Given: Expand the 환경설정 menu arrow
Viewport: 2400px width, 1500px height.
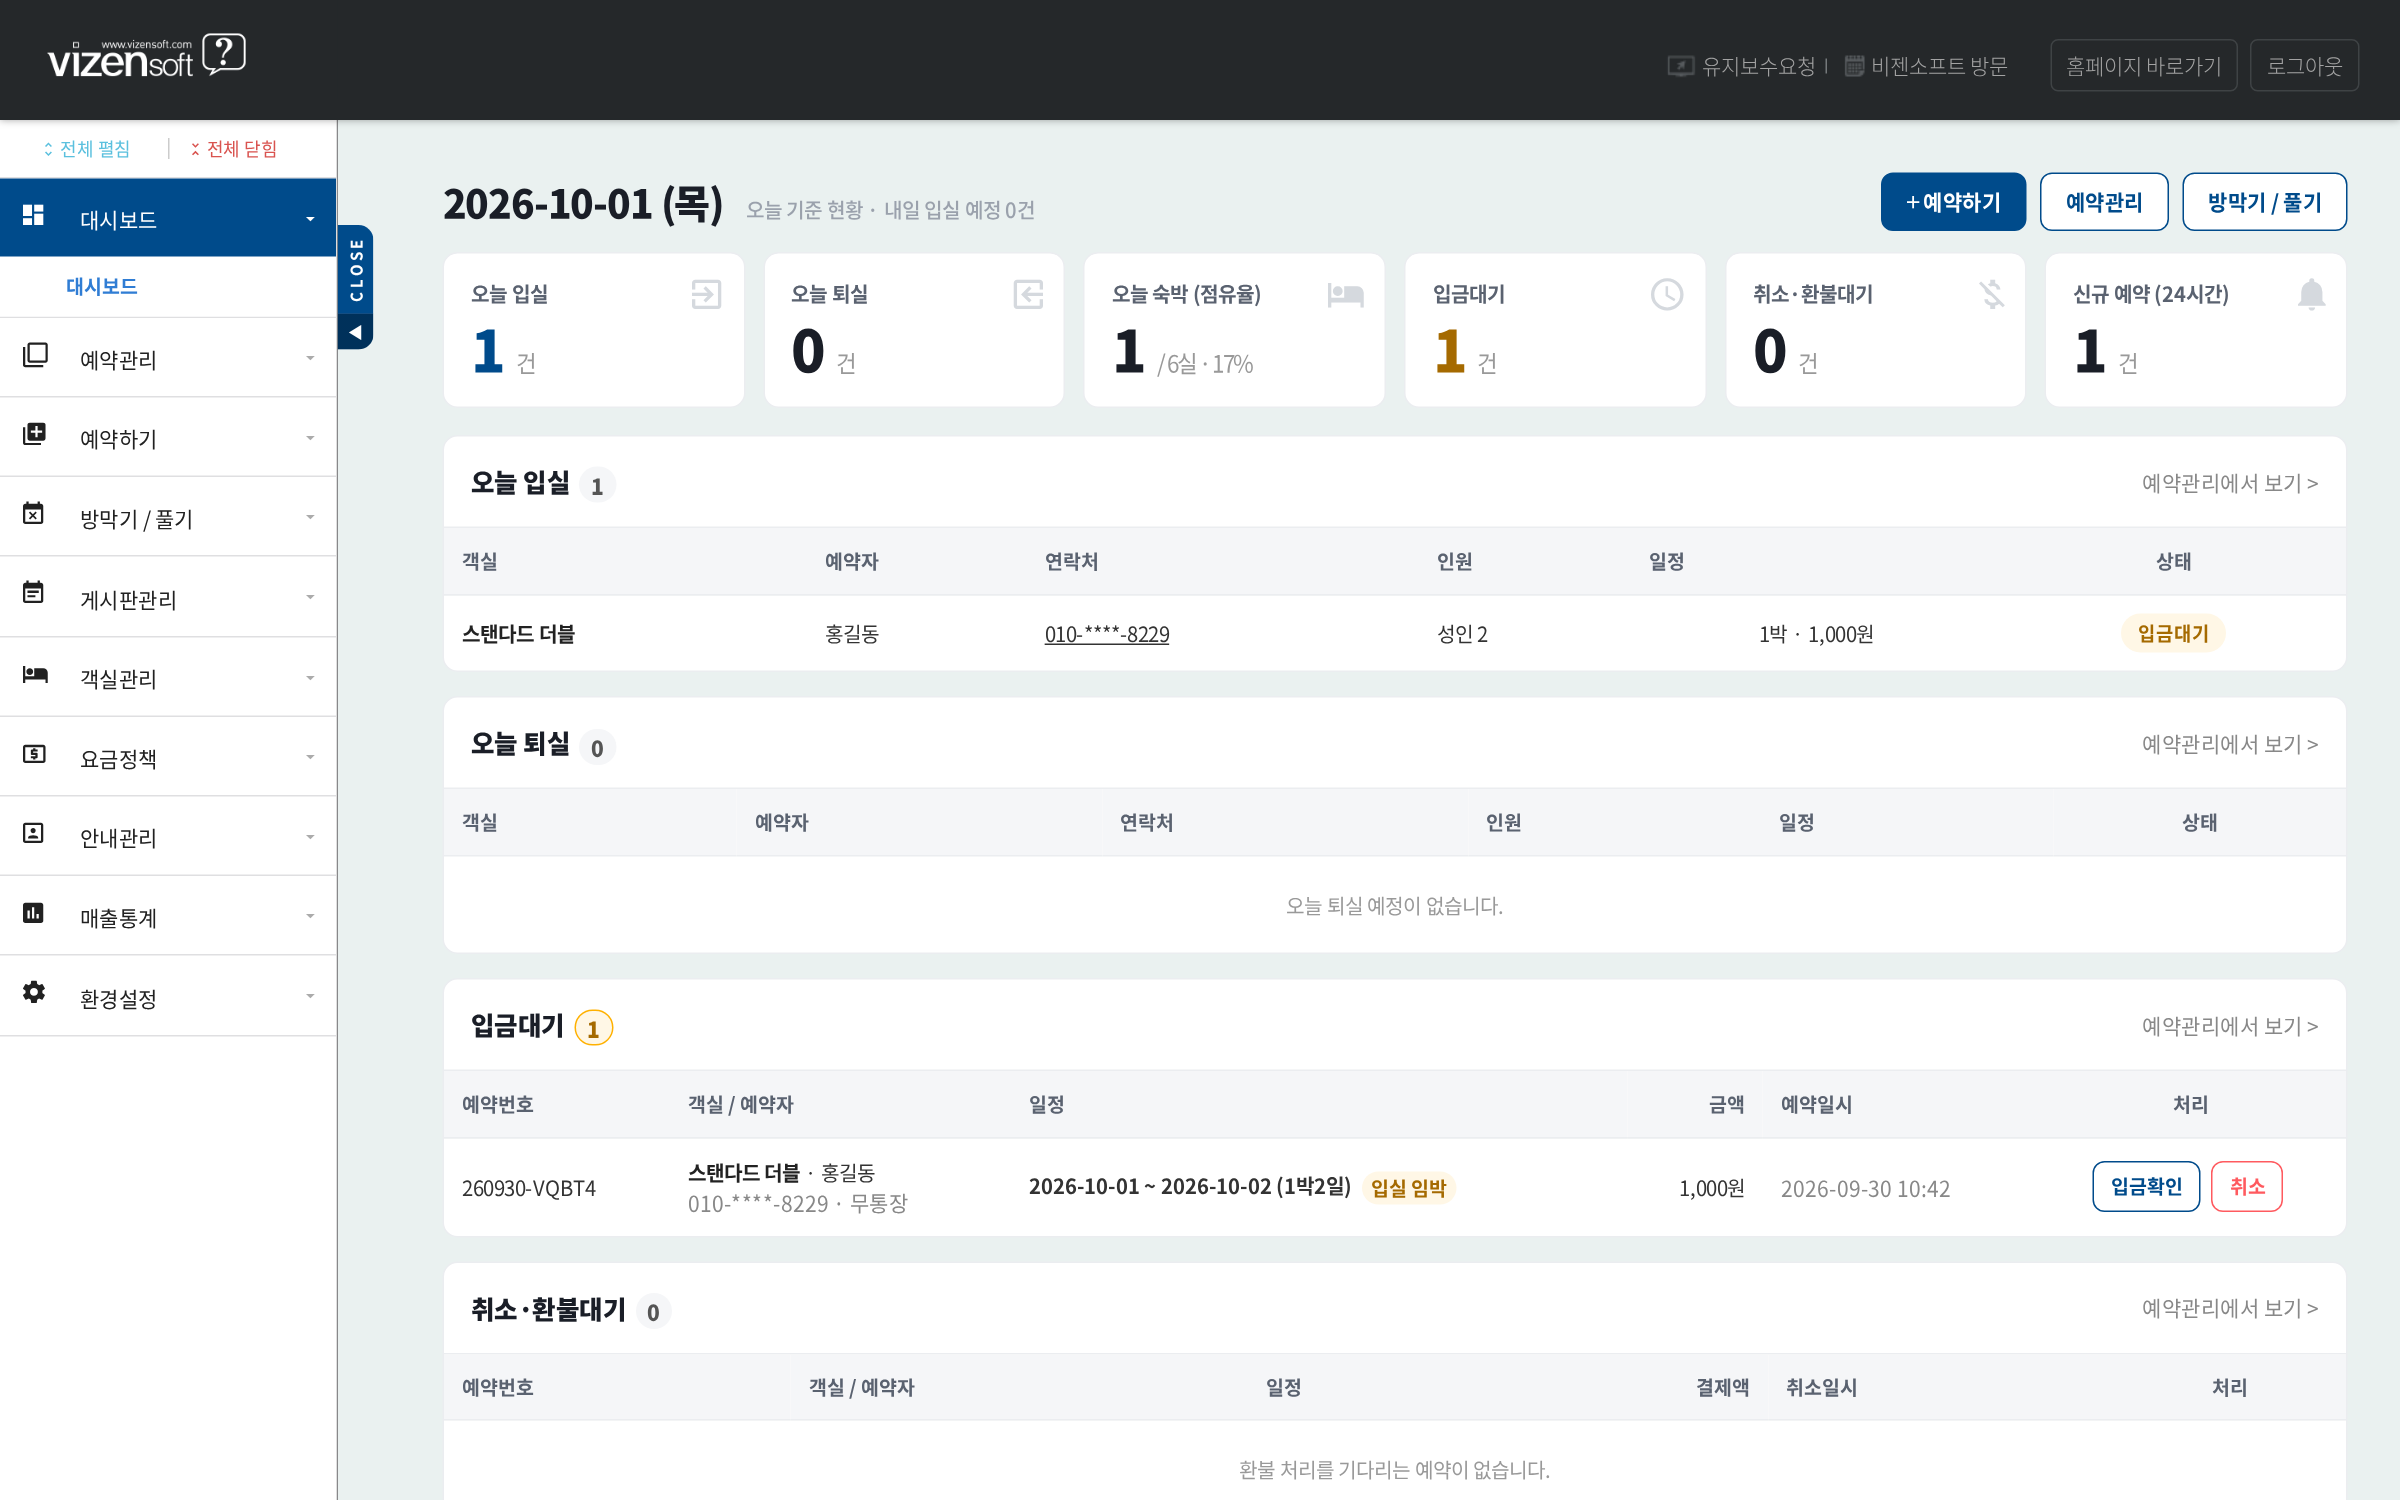Looking at the screenshot, I should click(310, 996).
